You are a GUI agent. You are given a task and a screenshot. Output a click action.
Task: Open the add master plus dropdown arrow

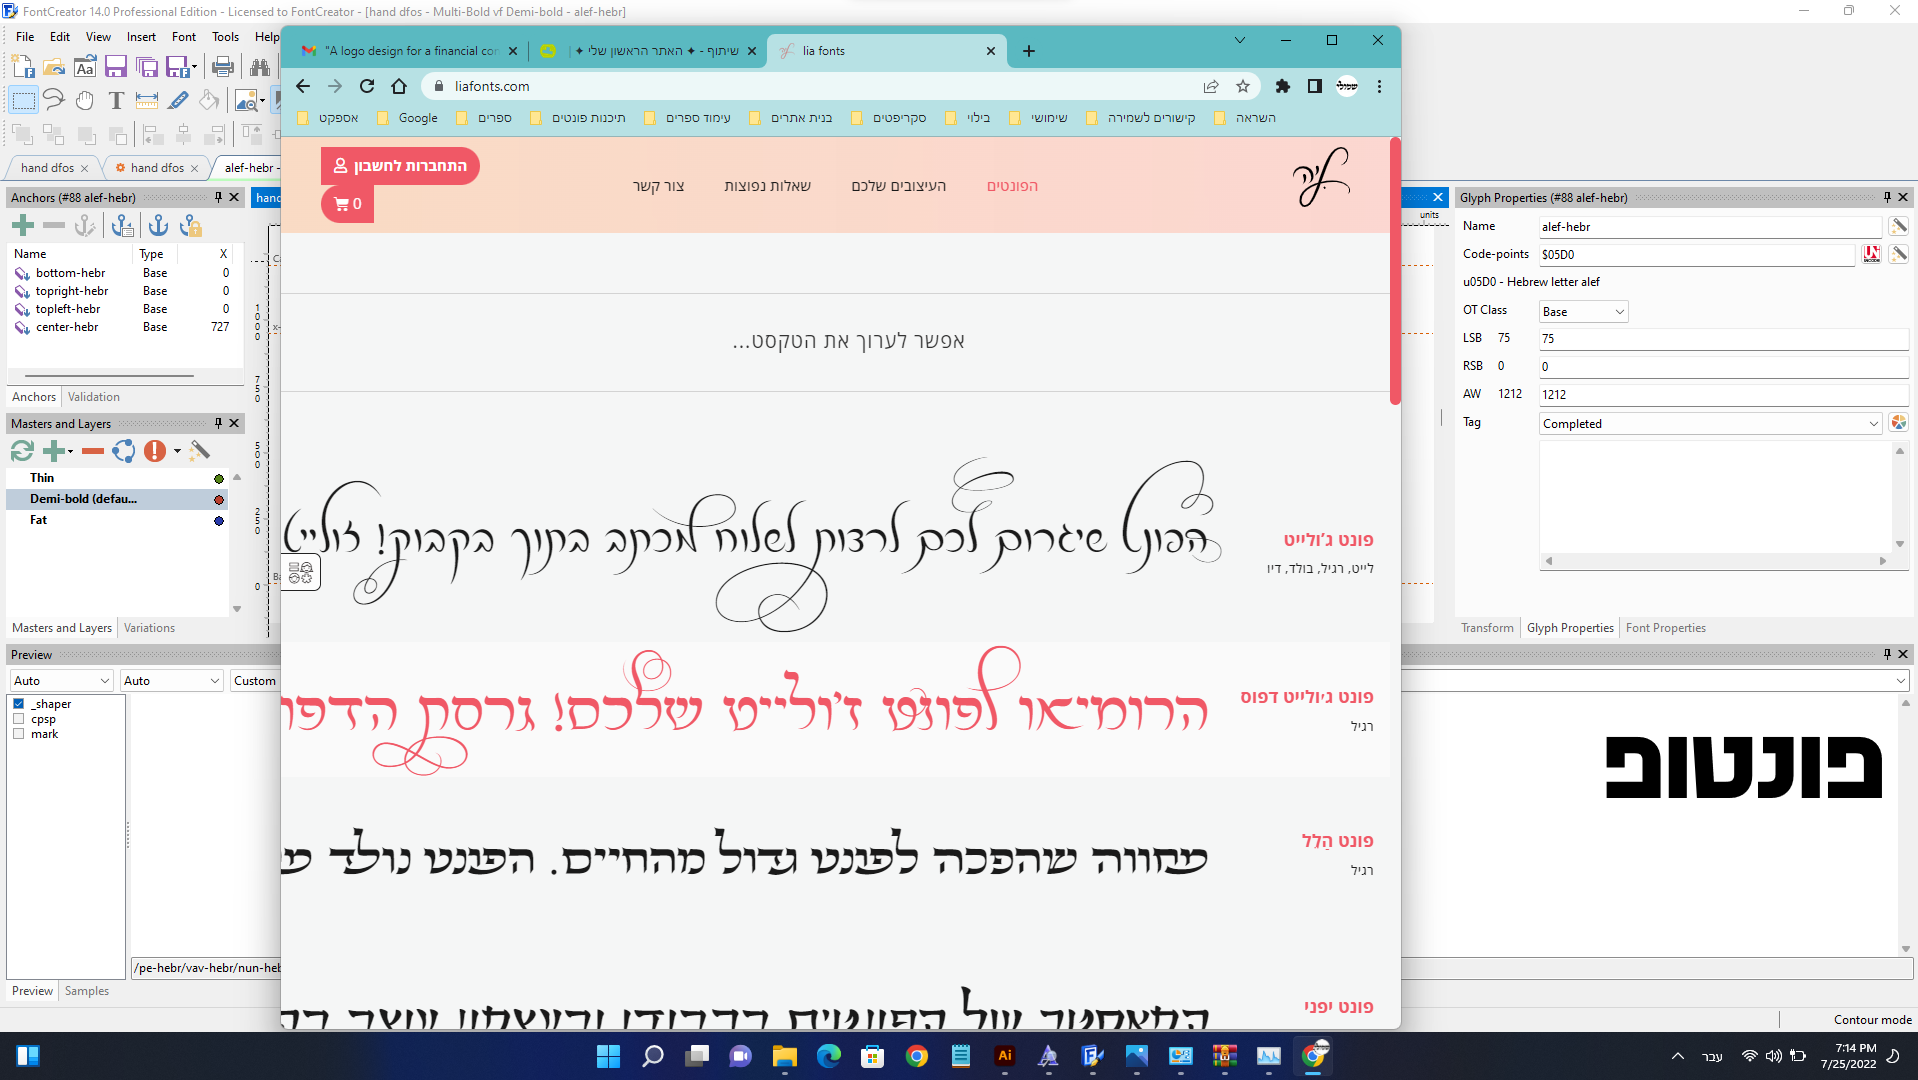click(71, 452)
